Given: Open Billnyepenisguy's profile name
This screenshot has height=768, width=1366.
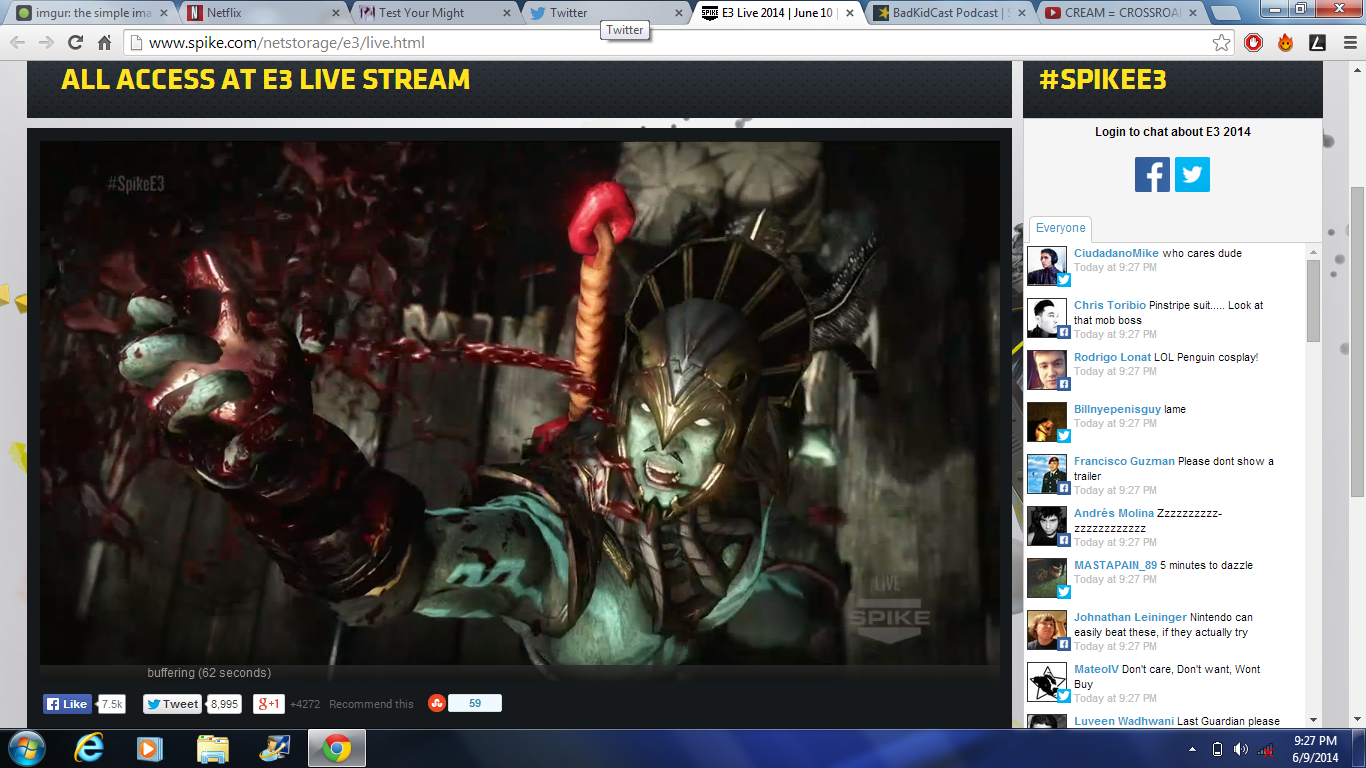Looking at the screenshot, I should (x=1116, y=409).
